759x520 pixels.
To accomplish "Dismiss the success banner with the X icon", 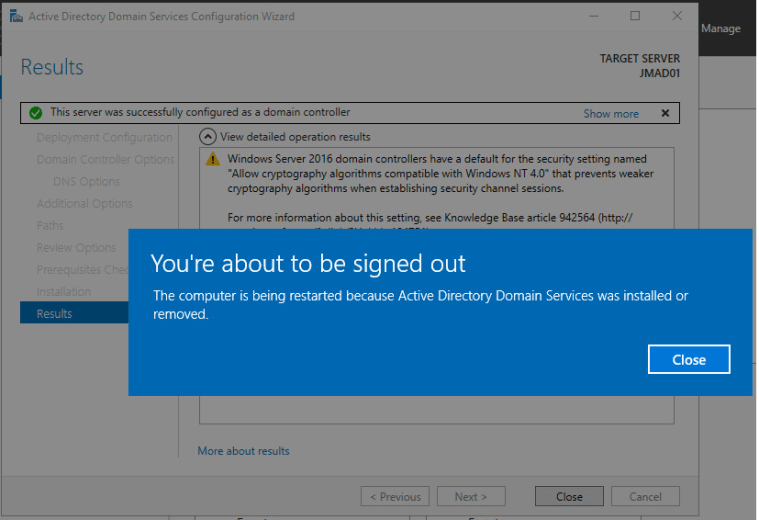I will point(665,113).
